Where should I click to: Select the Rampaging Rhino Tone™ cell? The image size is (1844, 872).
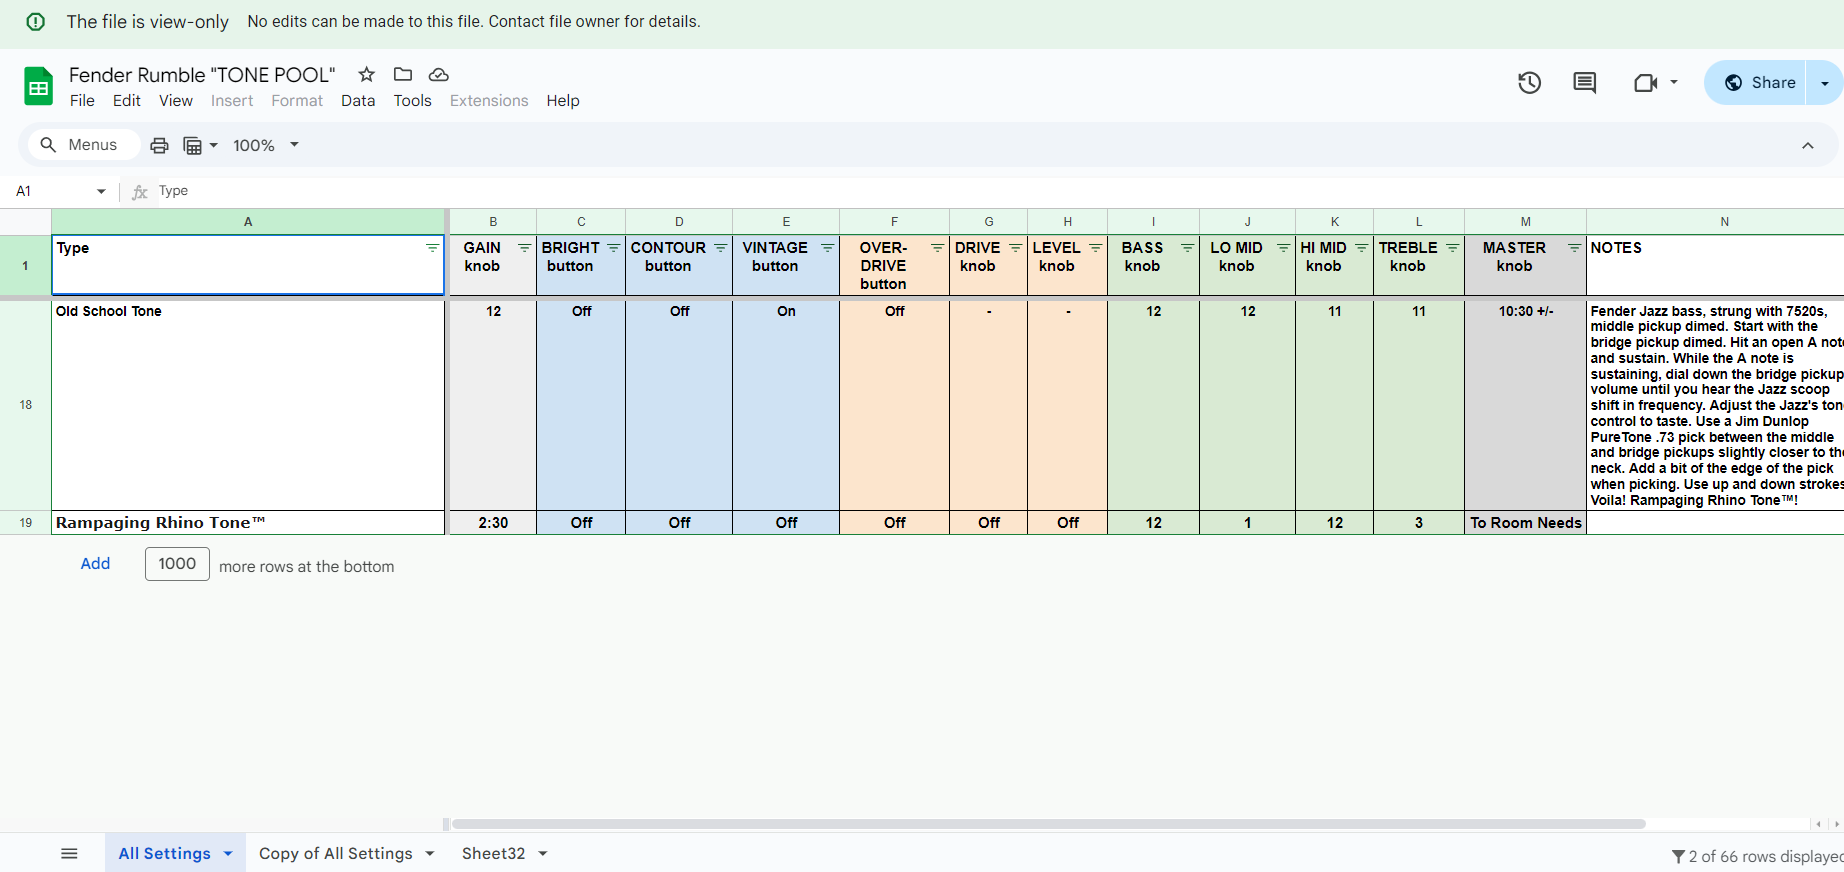248,523
